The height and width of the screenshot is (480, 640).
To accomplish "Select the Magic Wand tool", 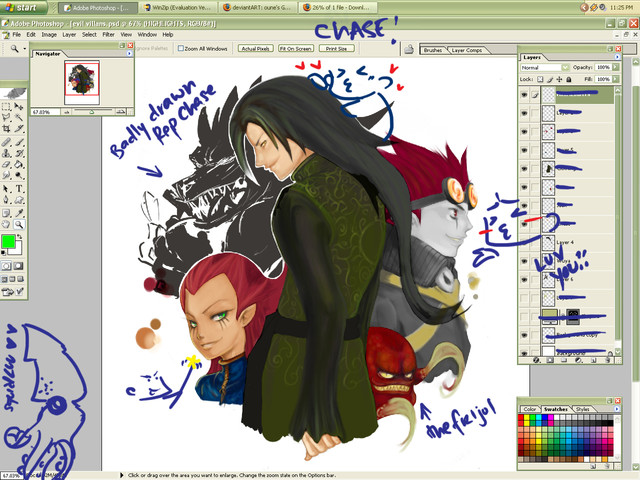I will click(x=19, y=118).
